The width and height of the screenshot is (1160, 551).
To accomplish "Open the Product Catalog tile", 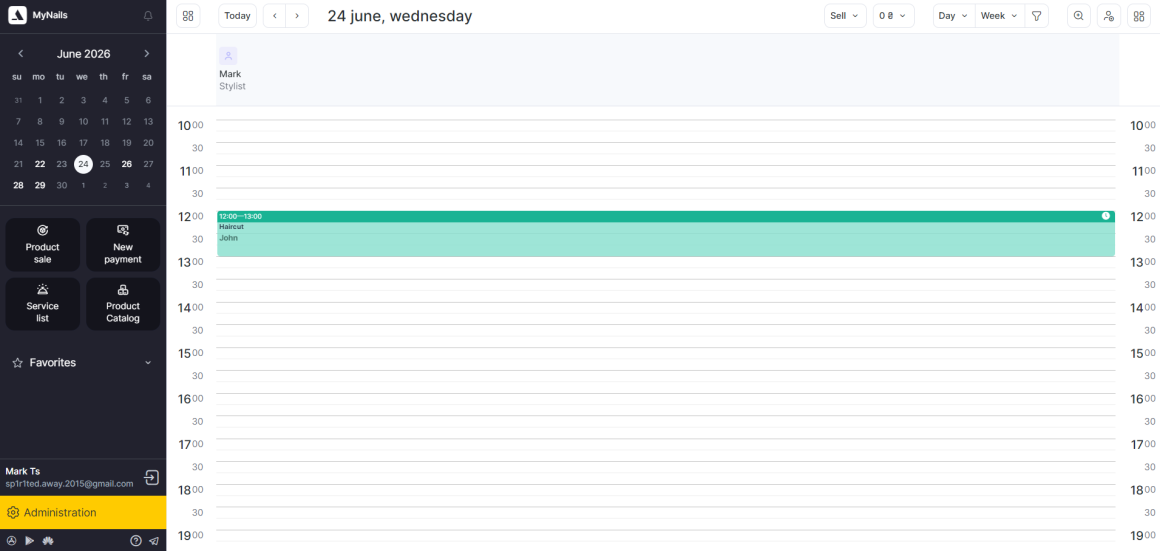I will click(x=123, y=304).
